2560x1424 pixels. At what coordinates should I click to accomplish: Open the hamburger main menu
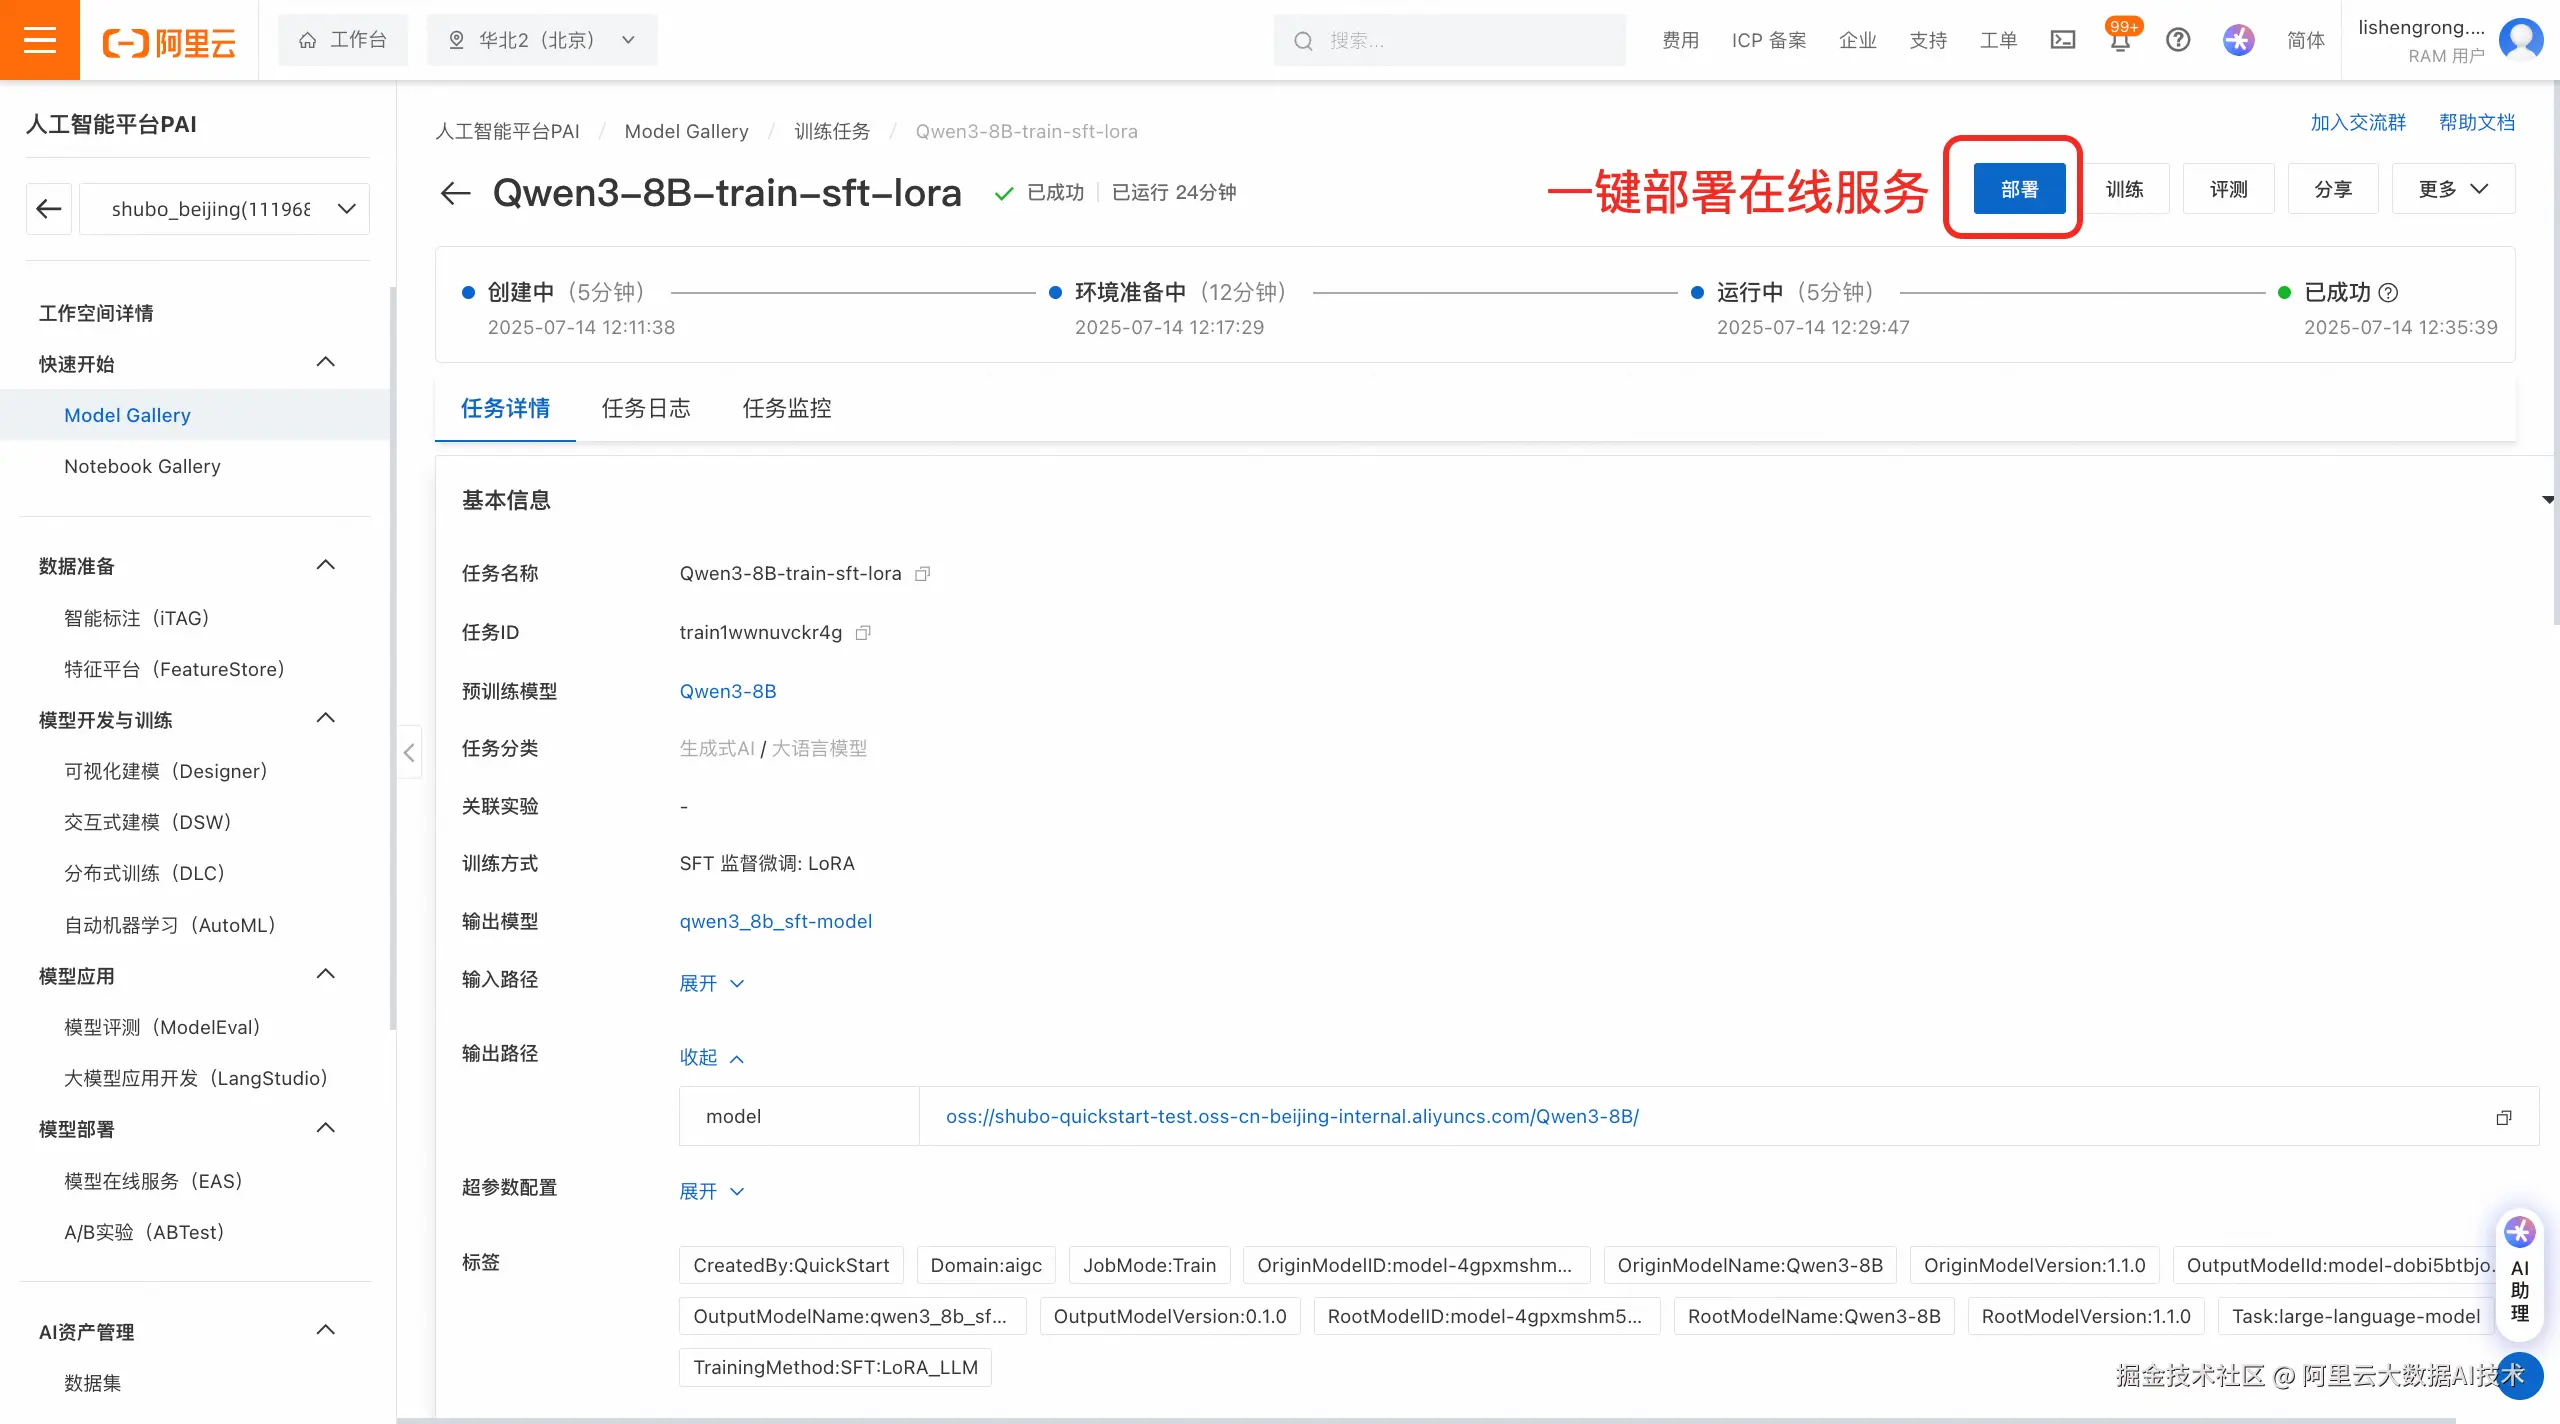click(40, 40)
